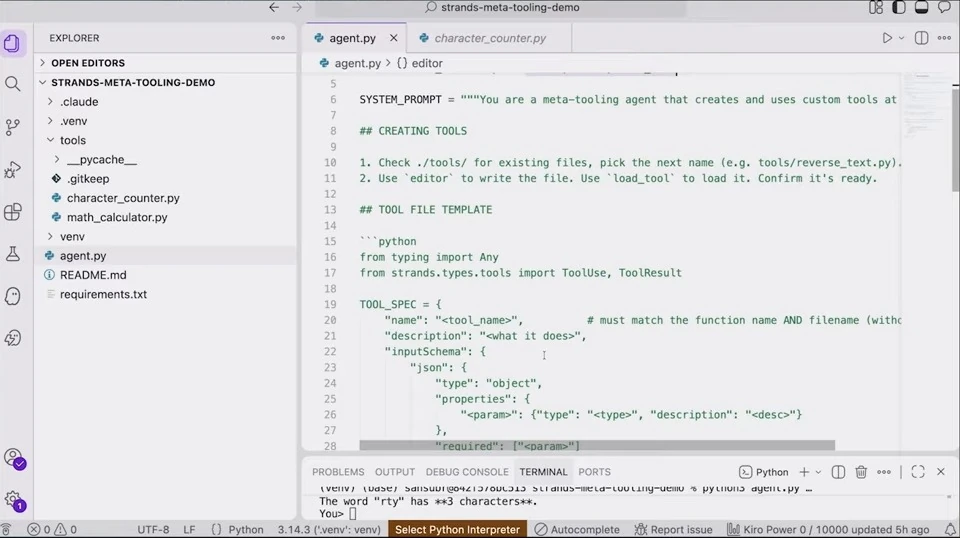Click Report issue in status bar

(x=673, y=529)
